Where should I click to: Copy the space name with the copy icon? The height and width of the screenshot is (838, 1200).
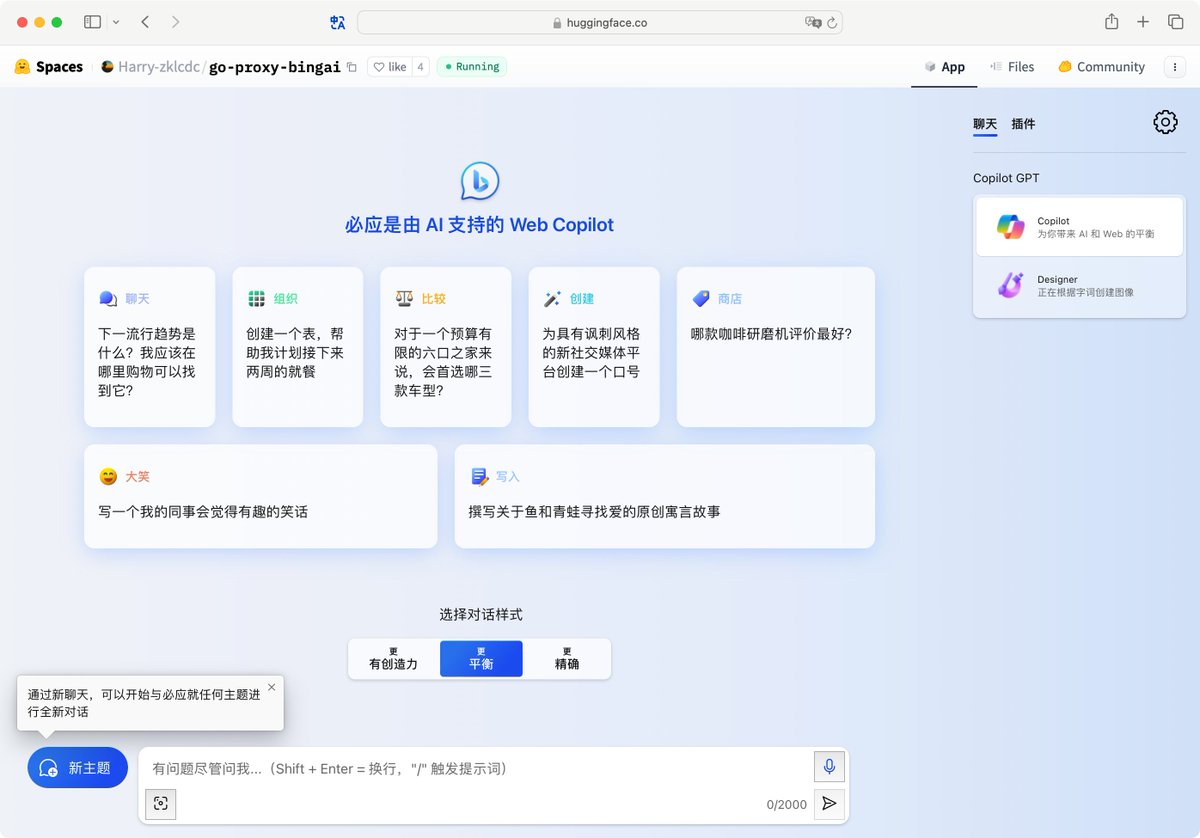tap(351, 67)
